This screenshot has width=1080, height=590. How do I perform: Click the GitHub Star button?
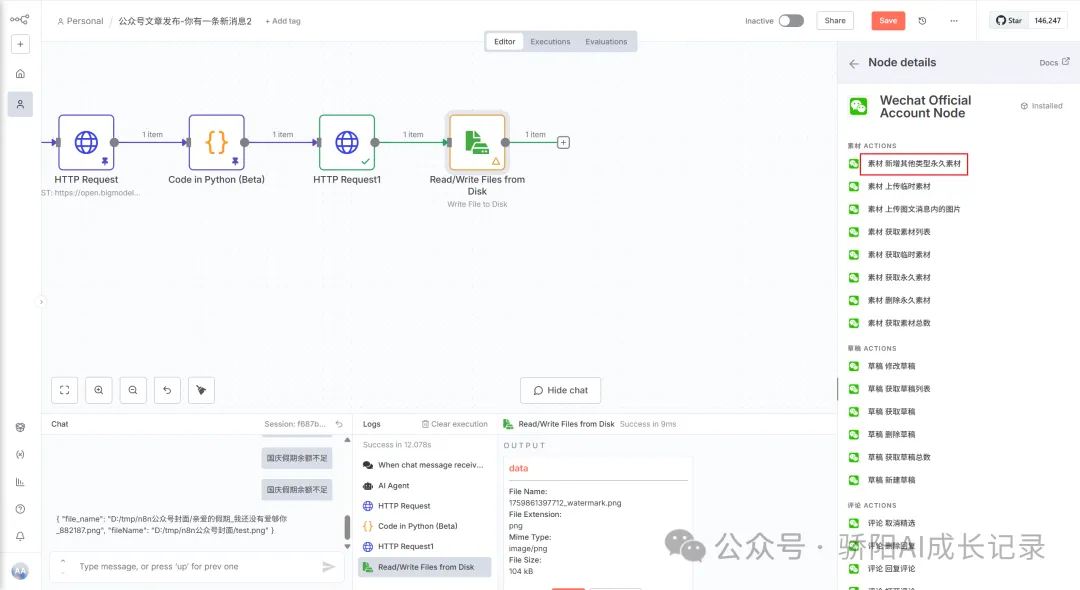[1009, 21]
